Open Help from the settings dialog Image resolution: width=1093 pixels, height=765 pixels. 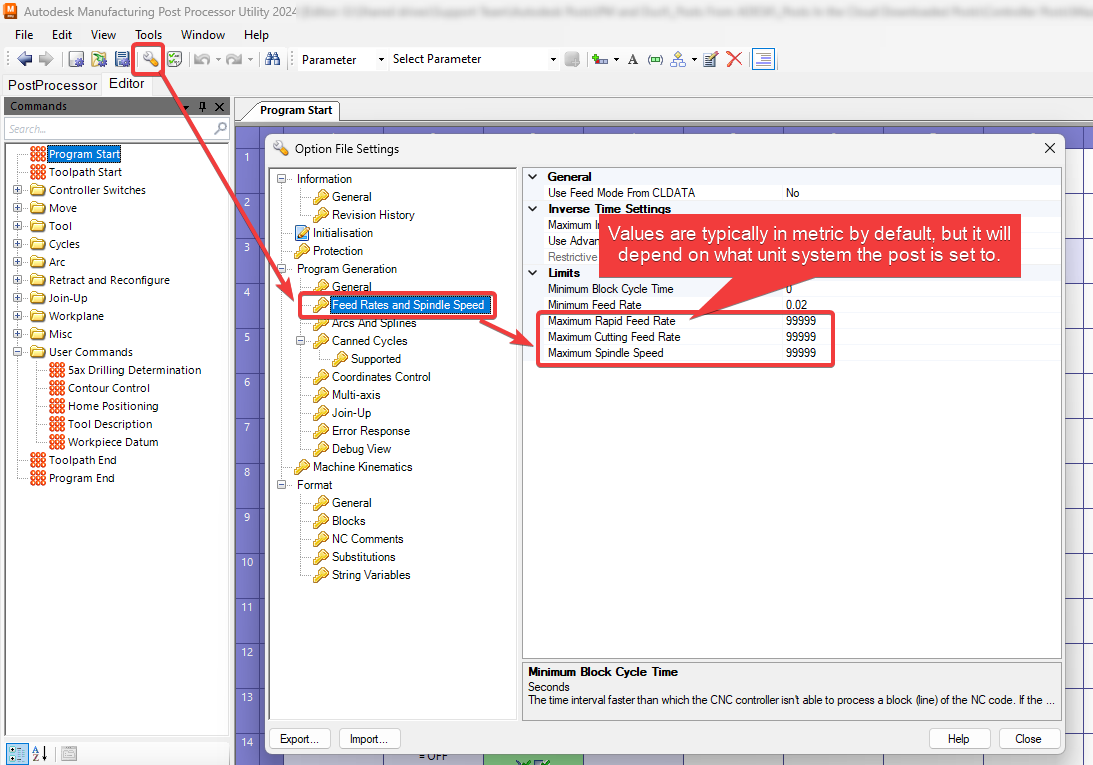[x=959, y=738]
